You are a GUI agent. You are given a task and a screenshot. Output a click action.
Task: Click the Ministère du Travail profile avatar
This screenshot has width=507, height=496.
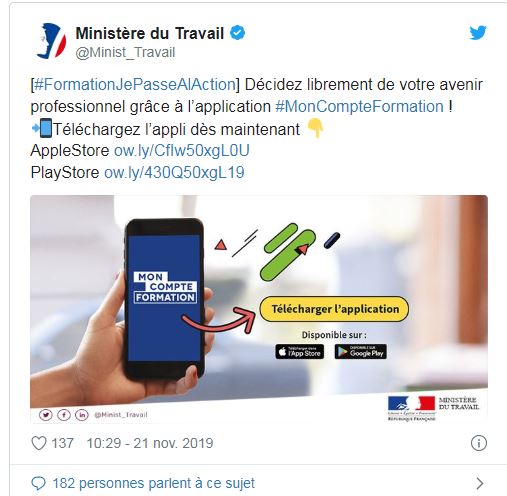pos(51,41)
